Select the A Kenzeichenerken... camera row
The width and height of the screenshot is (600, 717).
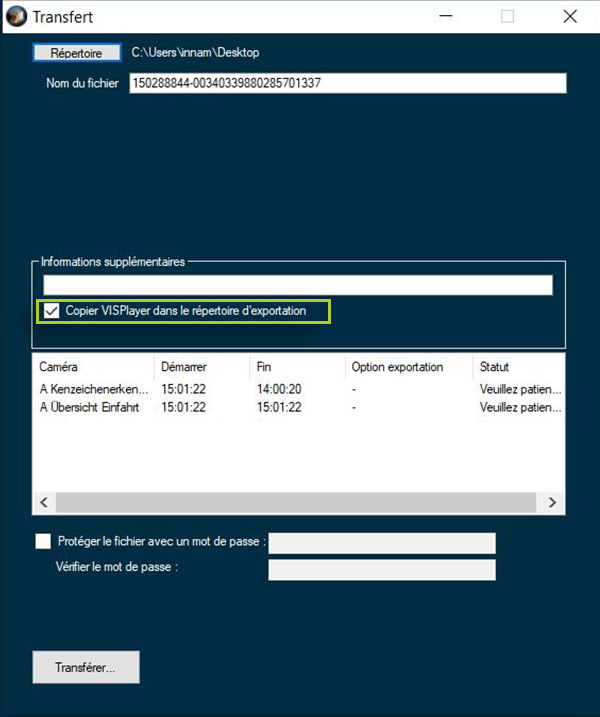coord(95,389)
